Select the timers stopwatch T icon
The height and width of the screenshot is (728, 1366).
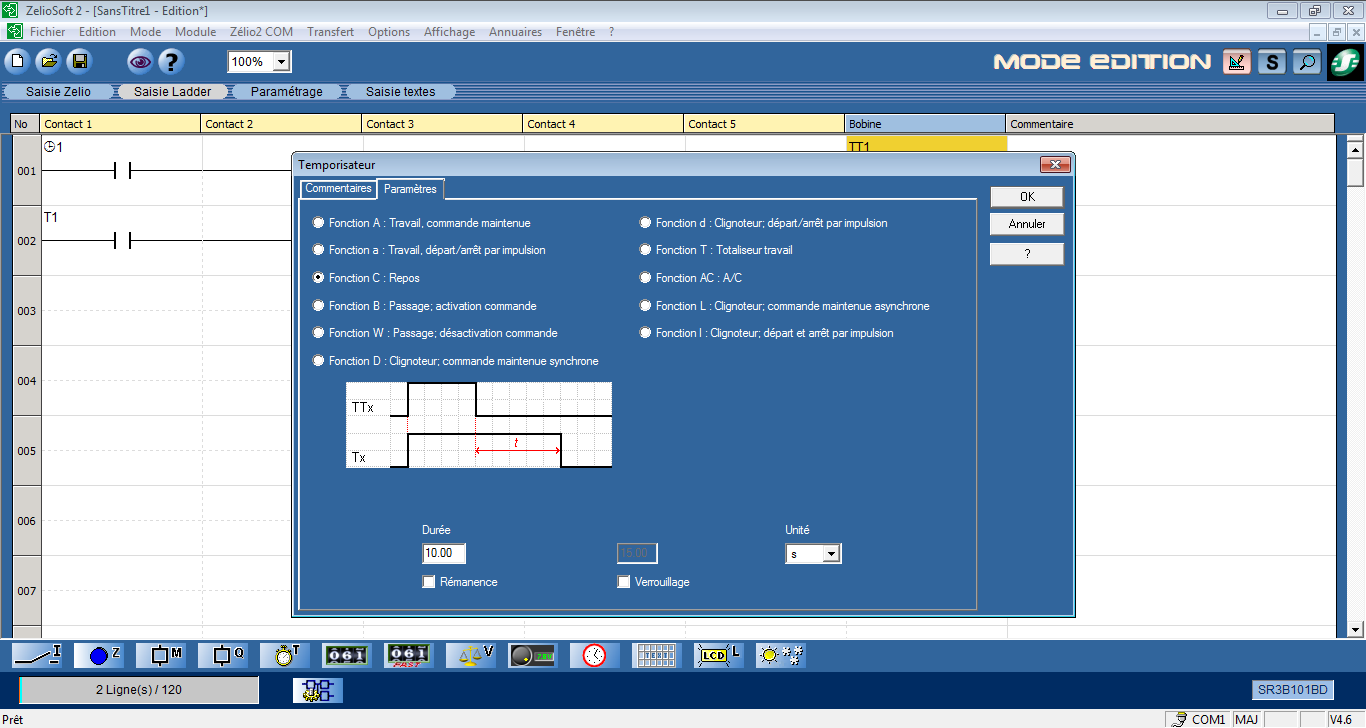pyautogui.click(x=286, y=655)
